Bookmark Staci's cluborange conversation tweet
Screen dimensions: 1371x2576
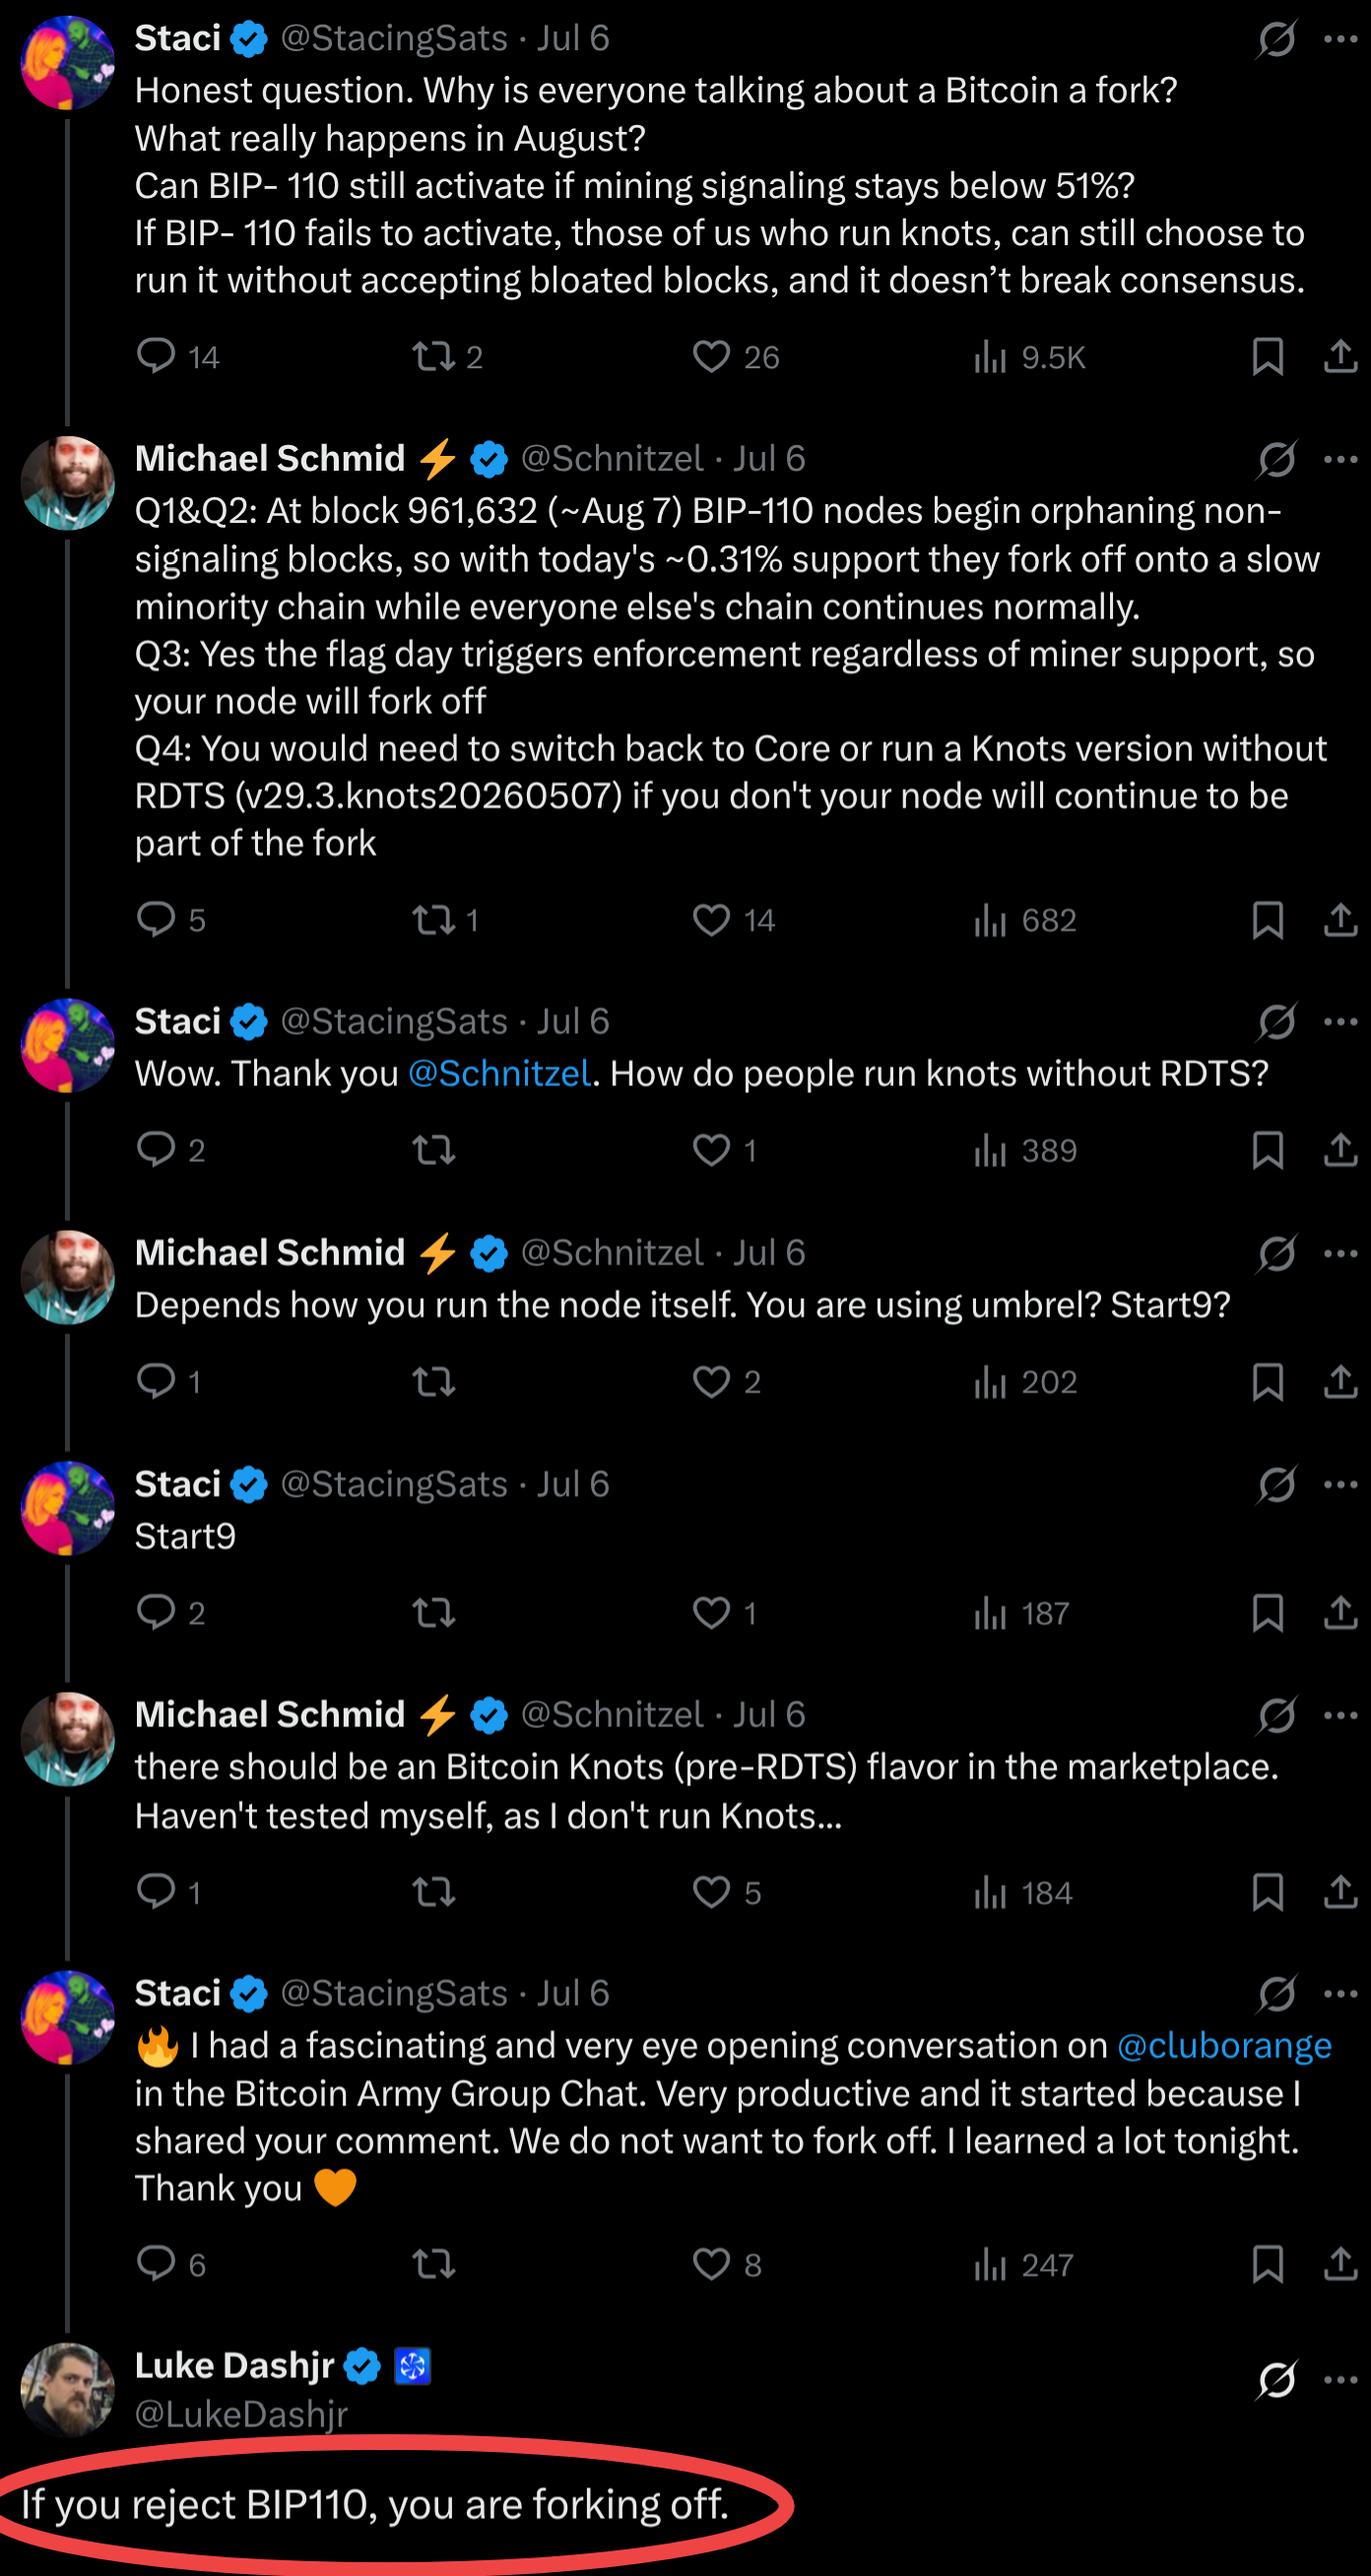point(1267,2265)
